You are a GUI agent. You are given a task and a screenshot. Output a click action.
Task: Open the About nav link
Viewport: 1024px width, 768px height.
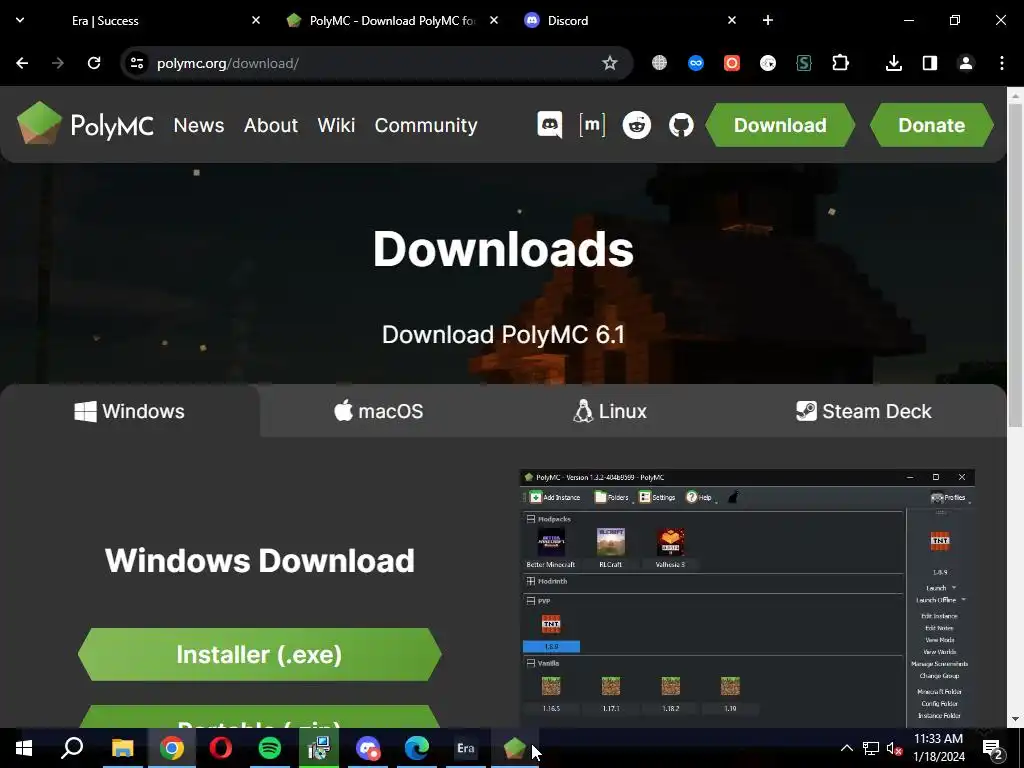pyautogui.click(x=270, y=125)
